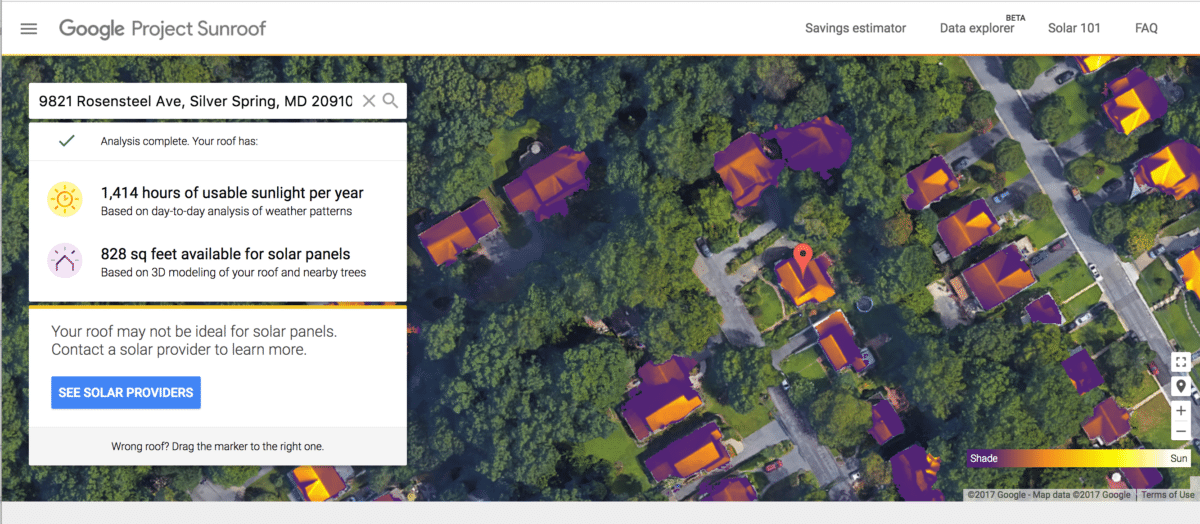Open the Savings estimator page
The width and height of the screenshot is (1200, 524).
point(855,28)
